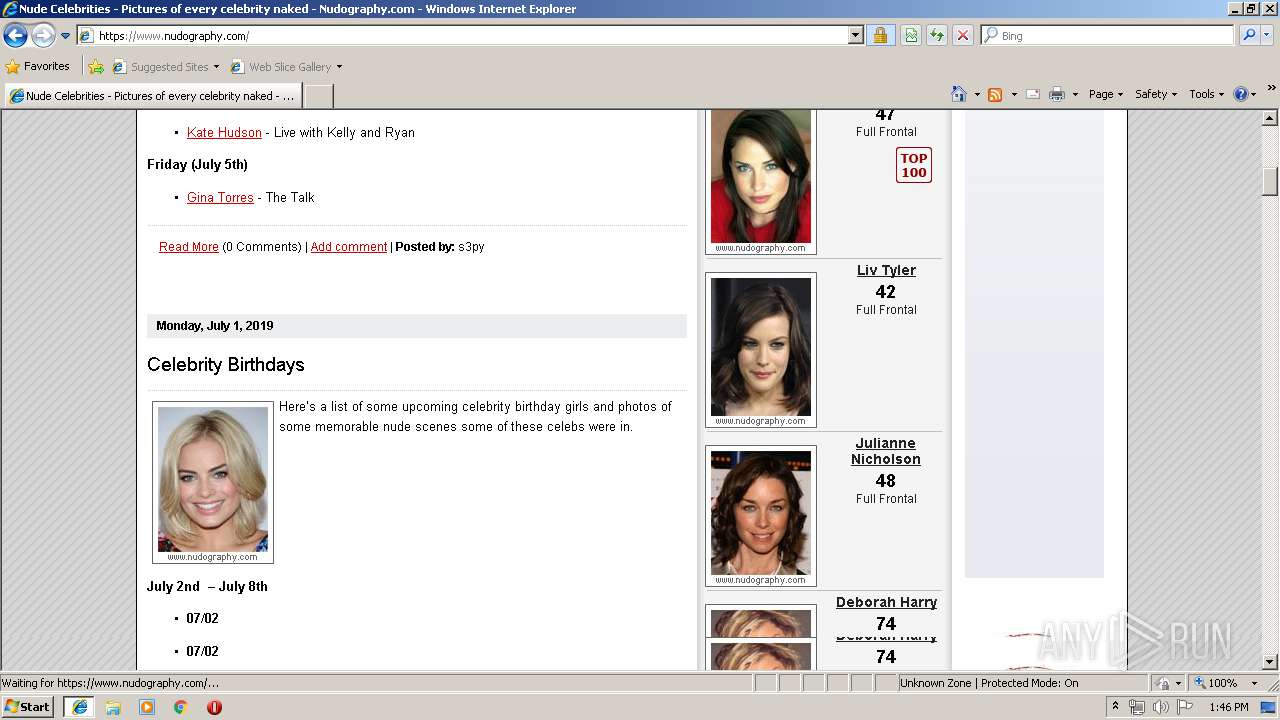Open the Liv Tyler profile link

click(x=886, y=270)
